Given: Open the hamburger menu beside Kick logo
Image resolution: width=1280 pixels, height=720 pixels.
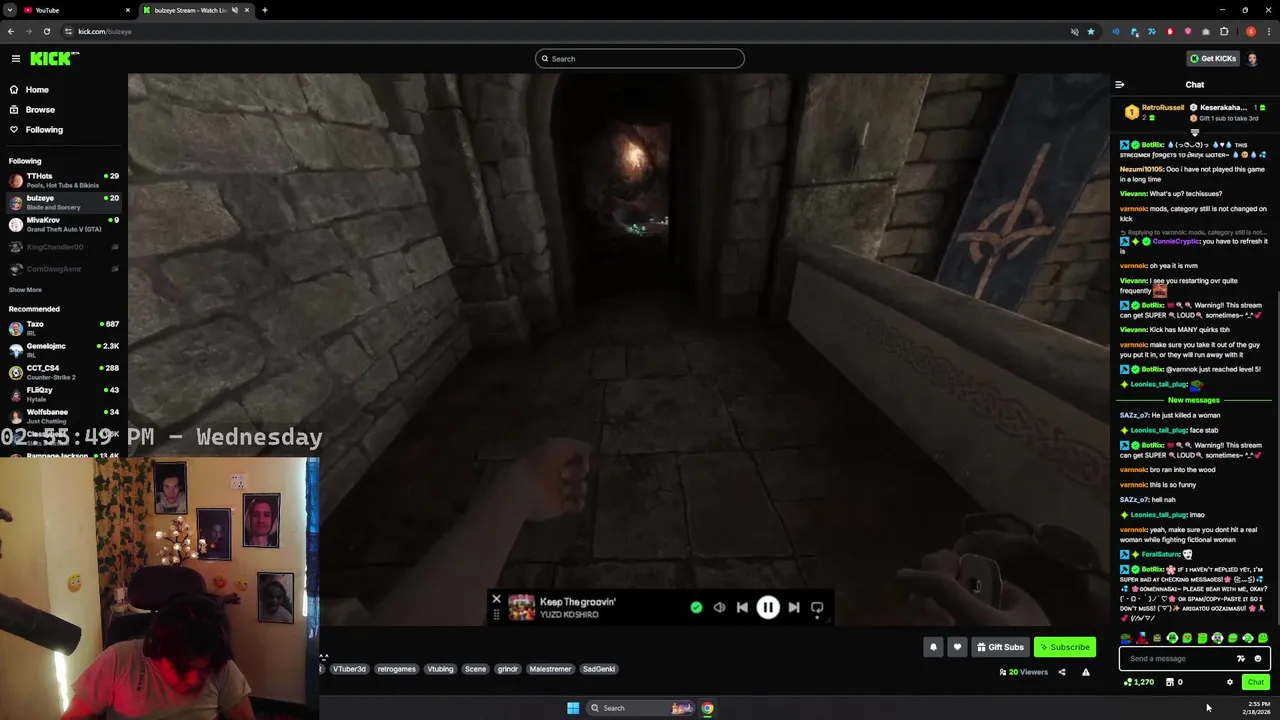Looking at the screenshot, I should click(x=16, y=59).
